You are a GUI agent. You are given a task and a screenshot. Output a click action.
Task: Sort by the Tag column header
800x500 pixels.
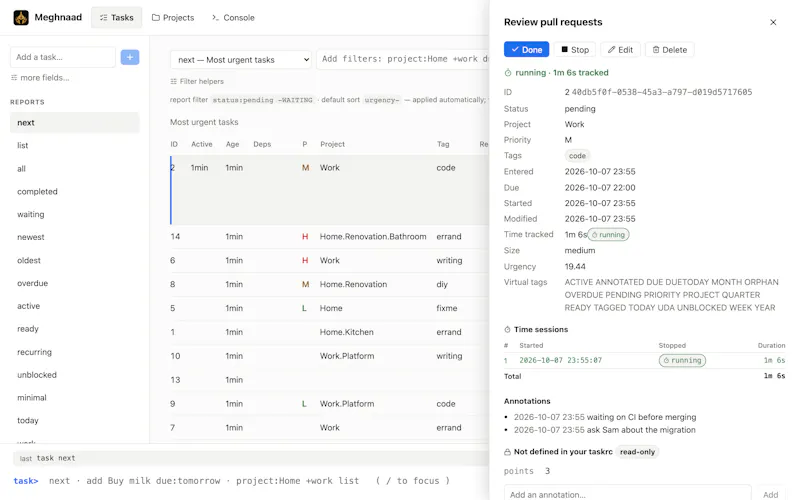pos(443,144)
